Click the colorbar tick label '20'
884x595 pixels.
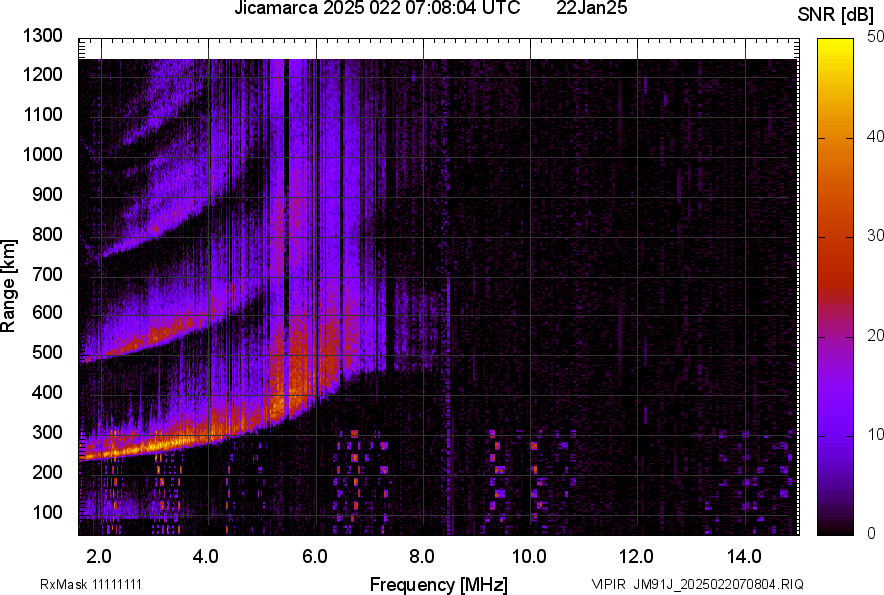coord(875,336)
